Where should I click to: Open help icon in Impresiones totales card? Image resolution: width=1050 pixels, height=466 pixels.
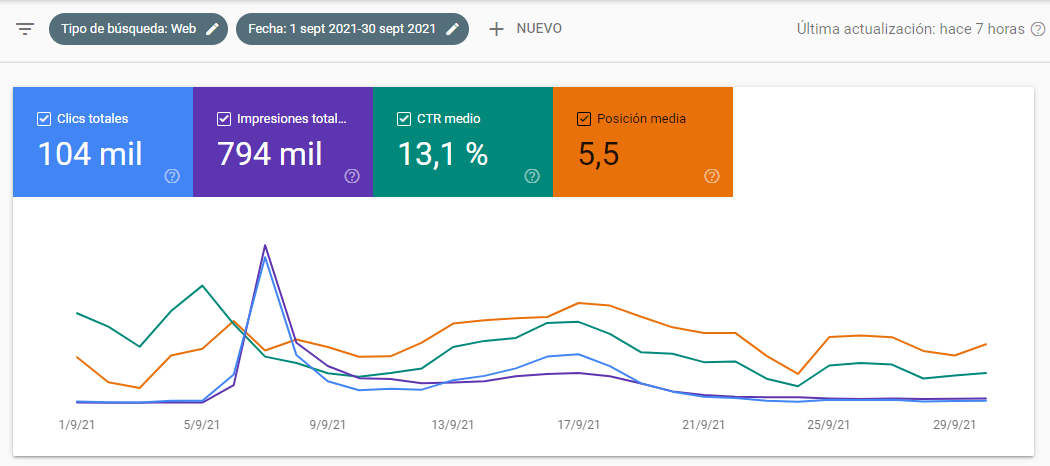point(352,176)
